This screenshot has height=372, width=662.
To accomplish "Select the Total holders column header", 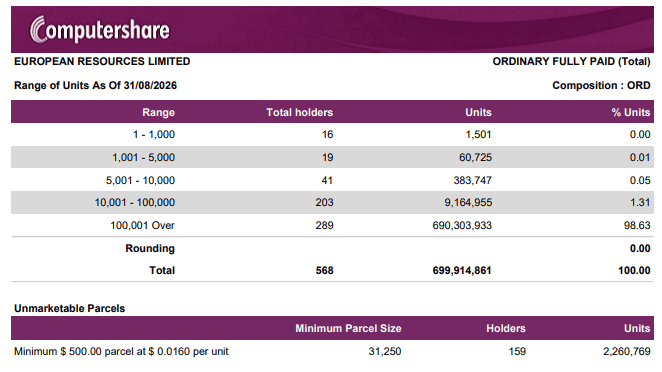I will 299,112.
